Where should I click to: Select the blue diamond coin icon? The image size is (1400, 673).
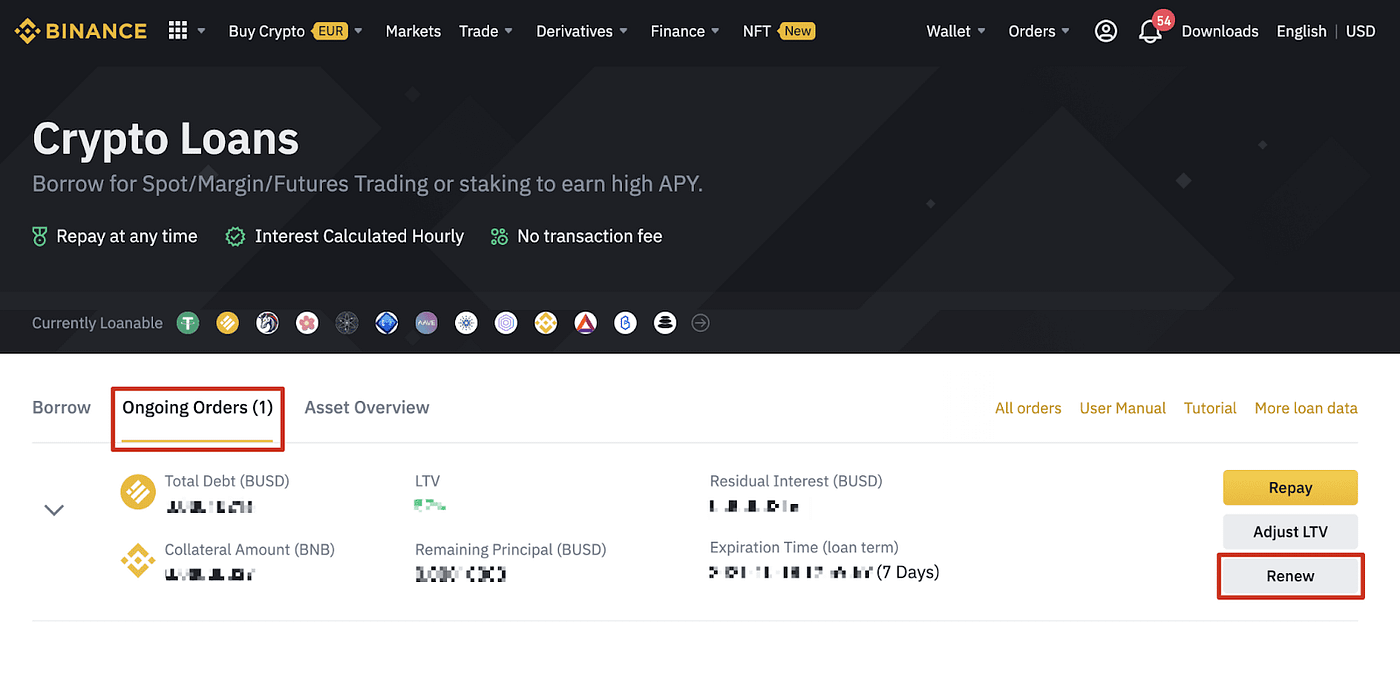pos(387,323)
